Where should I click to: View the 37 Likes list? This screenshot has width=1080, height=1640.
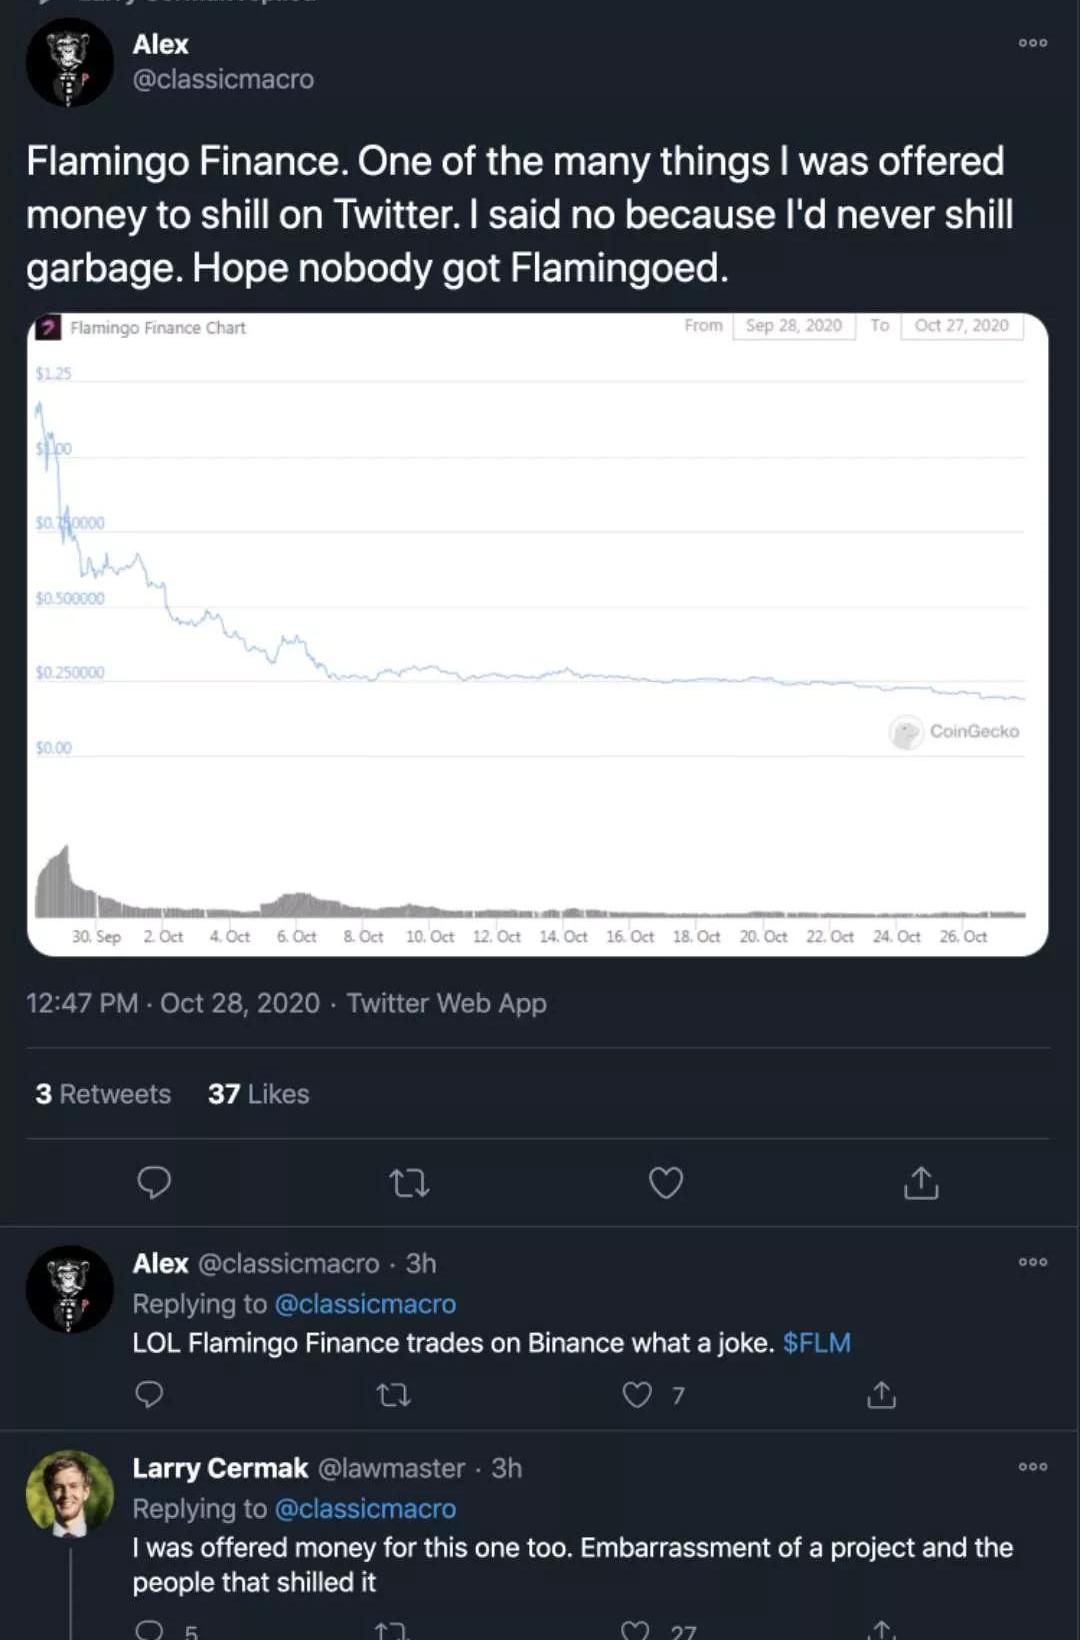[258, 1094]
